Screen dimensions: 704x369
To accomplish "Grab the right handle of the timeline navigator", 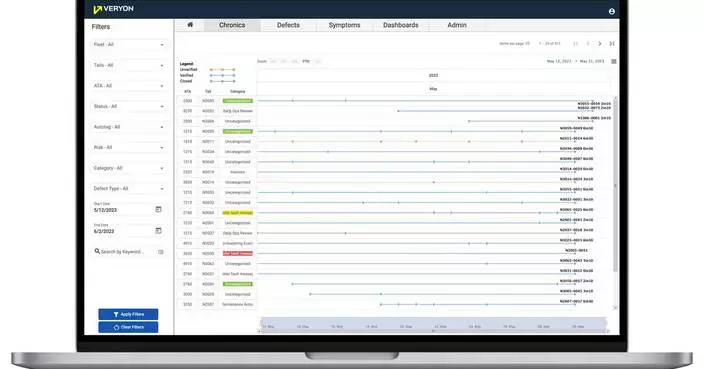I will [607, 324].
